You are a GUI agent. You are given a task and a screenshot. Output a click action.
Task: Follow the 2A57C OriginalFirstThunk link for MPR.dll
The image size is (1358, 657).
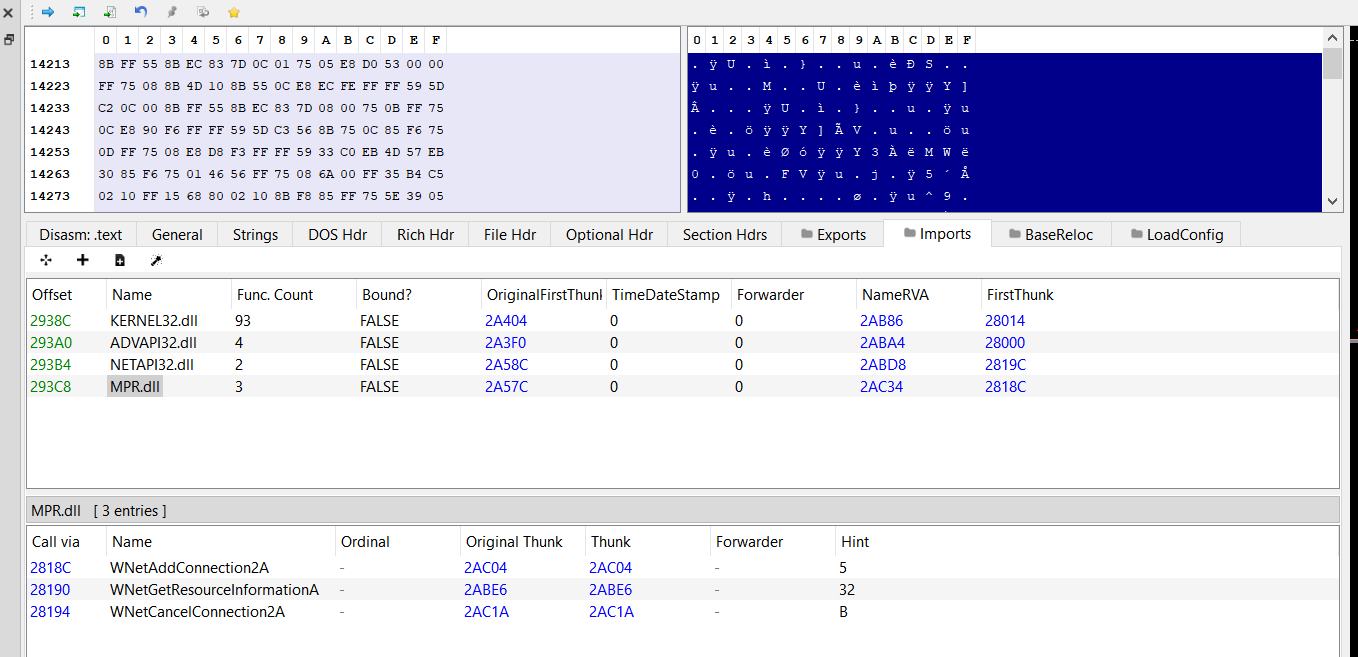[507, 387]
